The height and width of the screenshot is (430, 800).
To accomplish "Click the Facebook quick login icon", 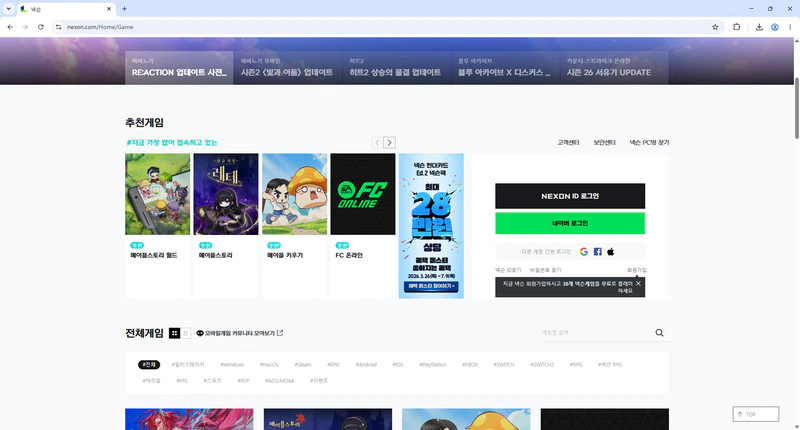I will tap(597, 251).
